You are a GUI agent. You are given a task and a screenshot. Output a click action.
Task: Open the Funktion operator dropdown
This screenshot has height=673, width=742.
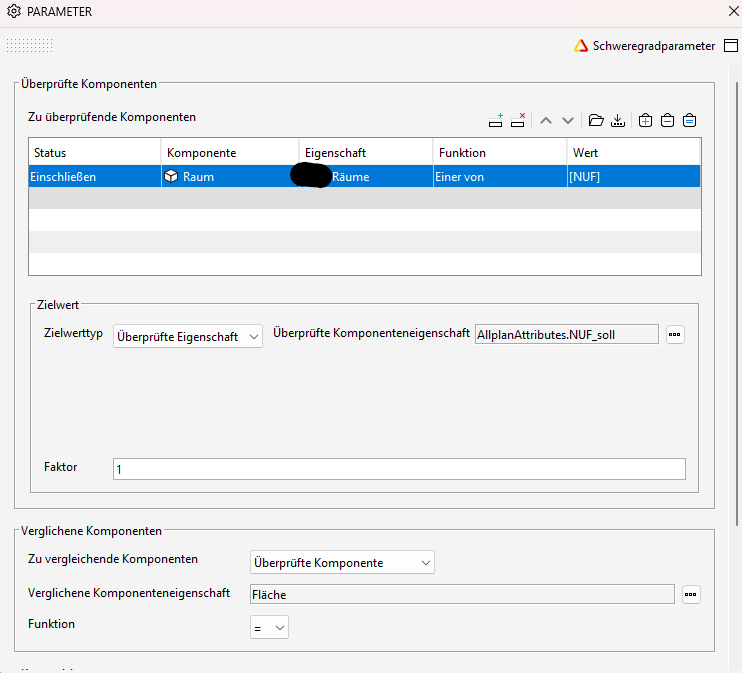click(x=269, y=628)
